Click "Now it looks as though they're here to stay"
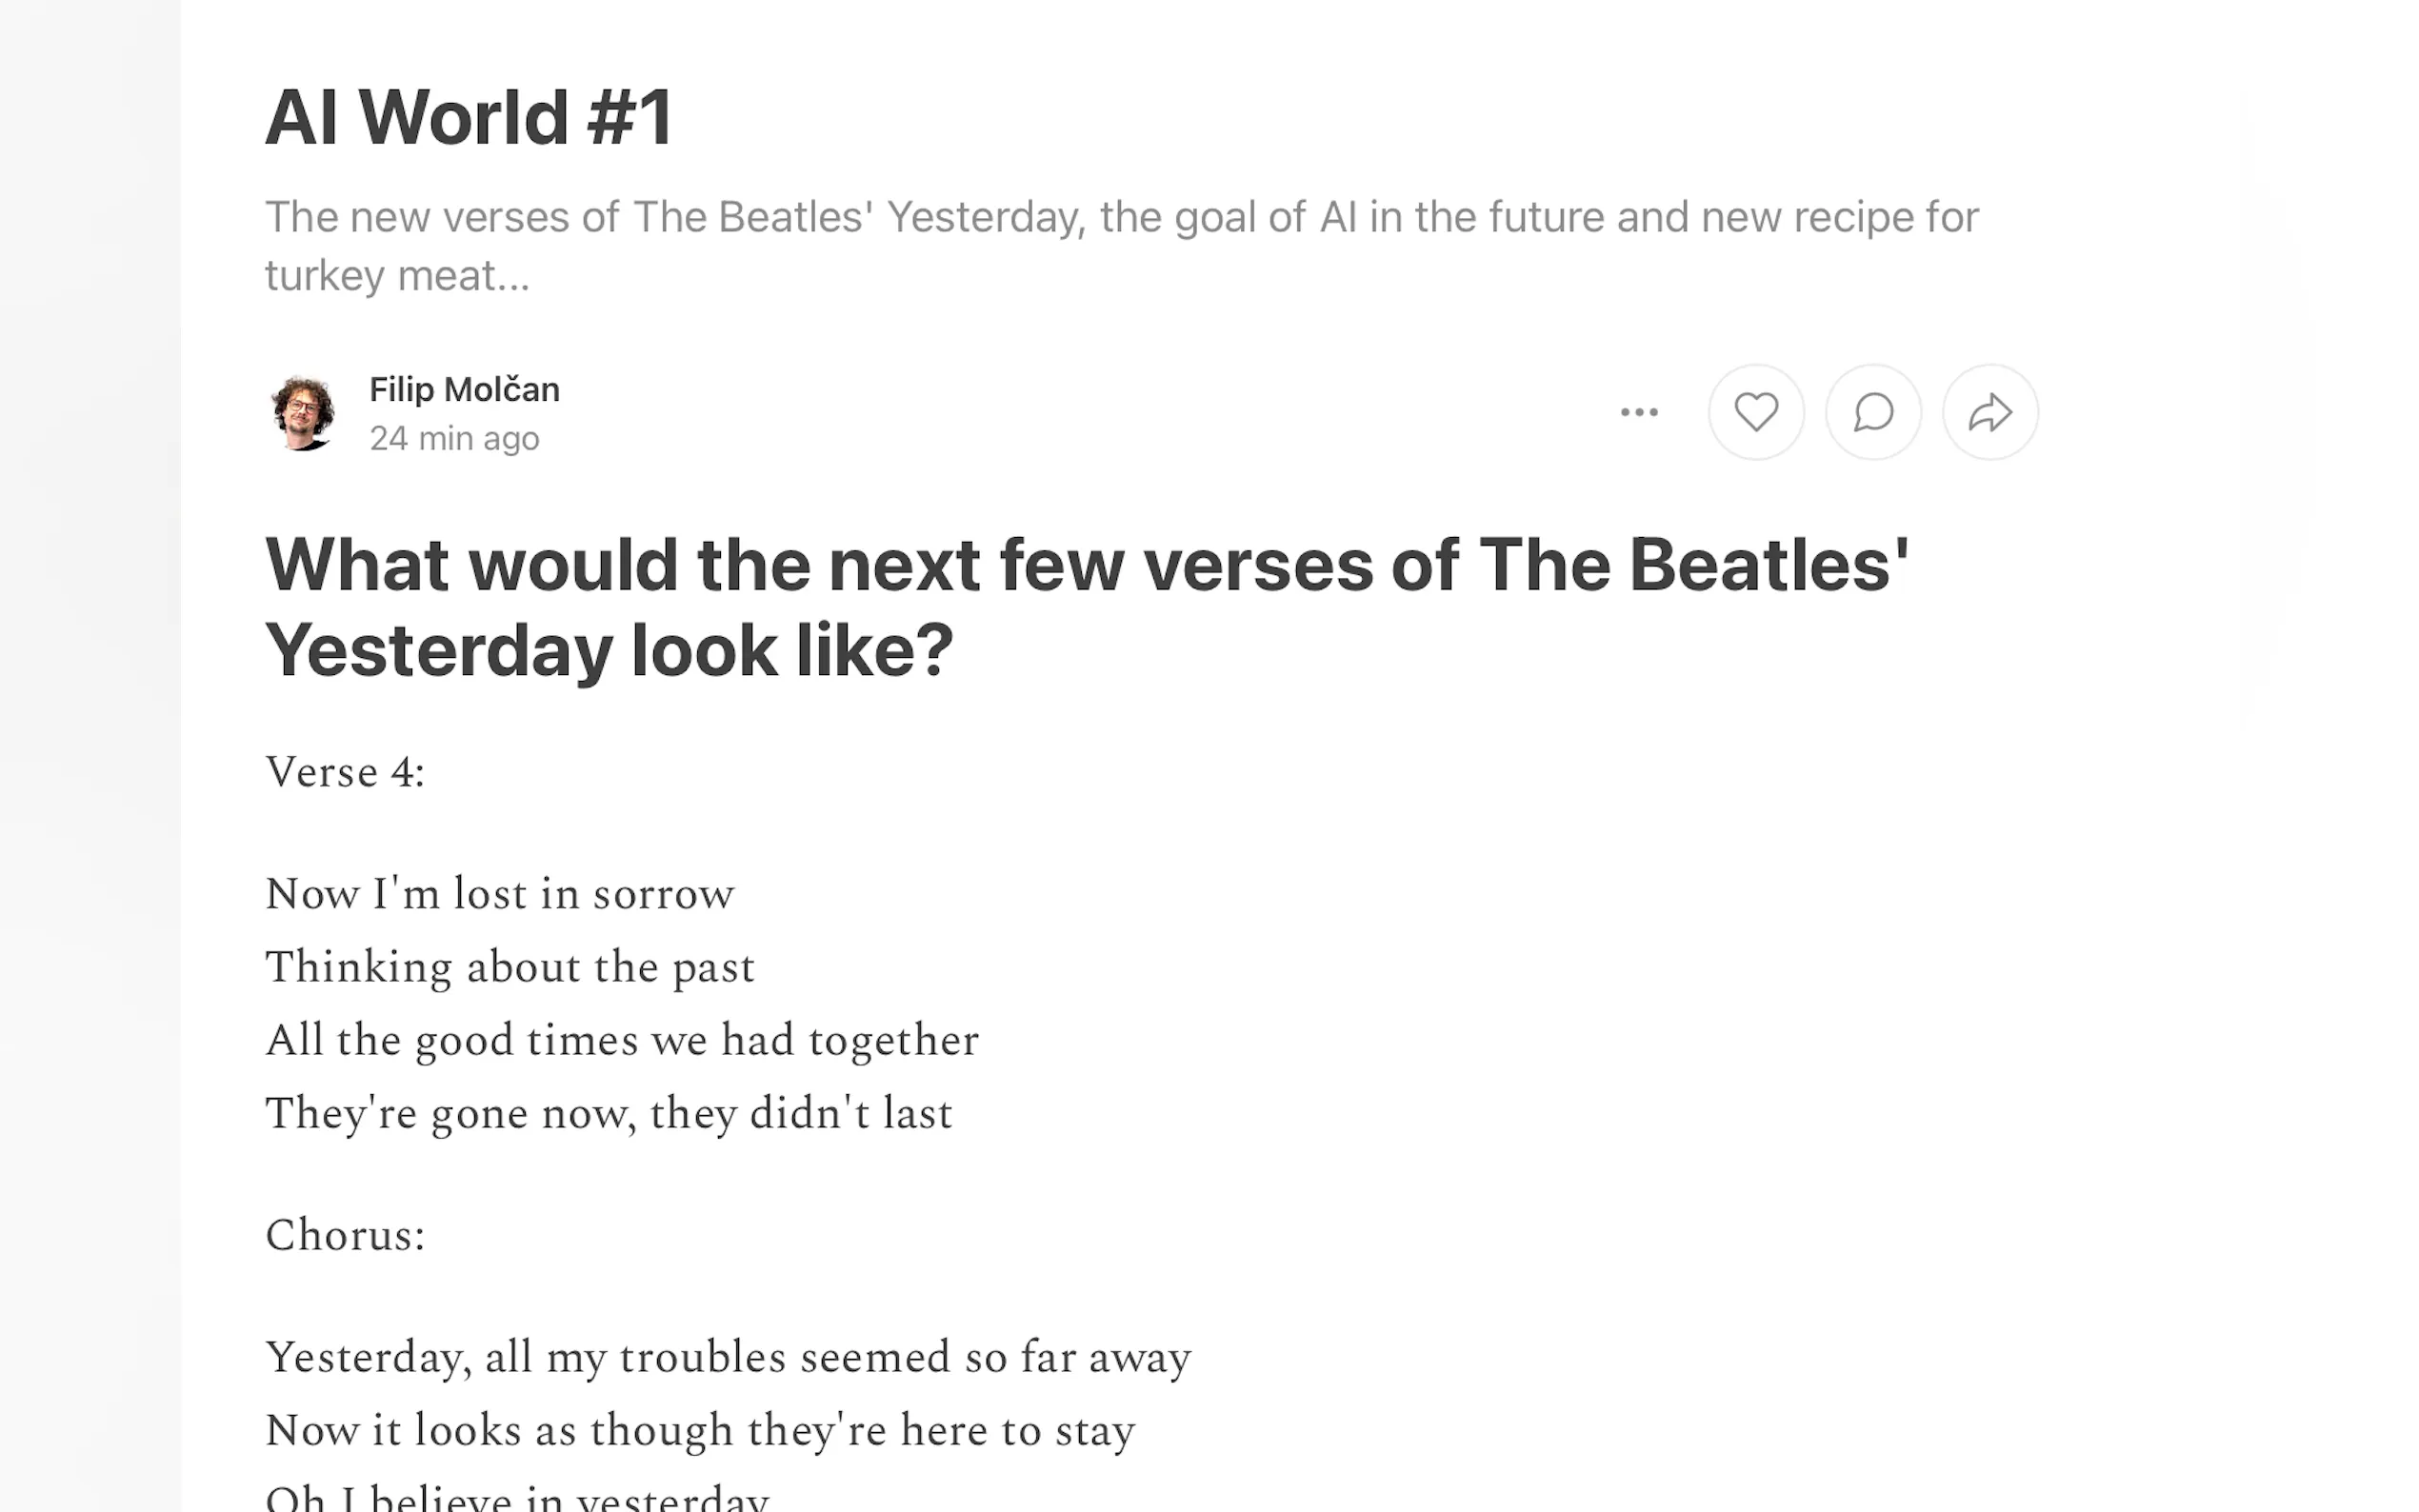 pos(699,1431)
